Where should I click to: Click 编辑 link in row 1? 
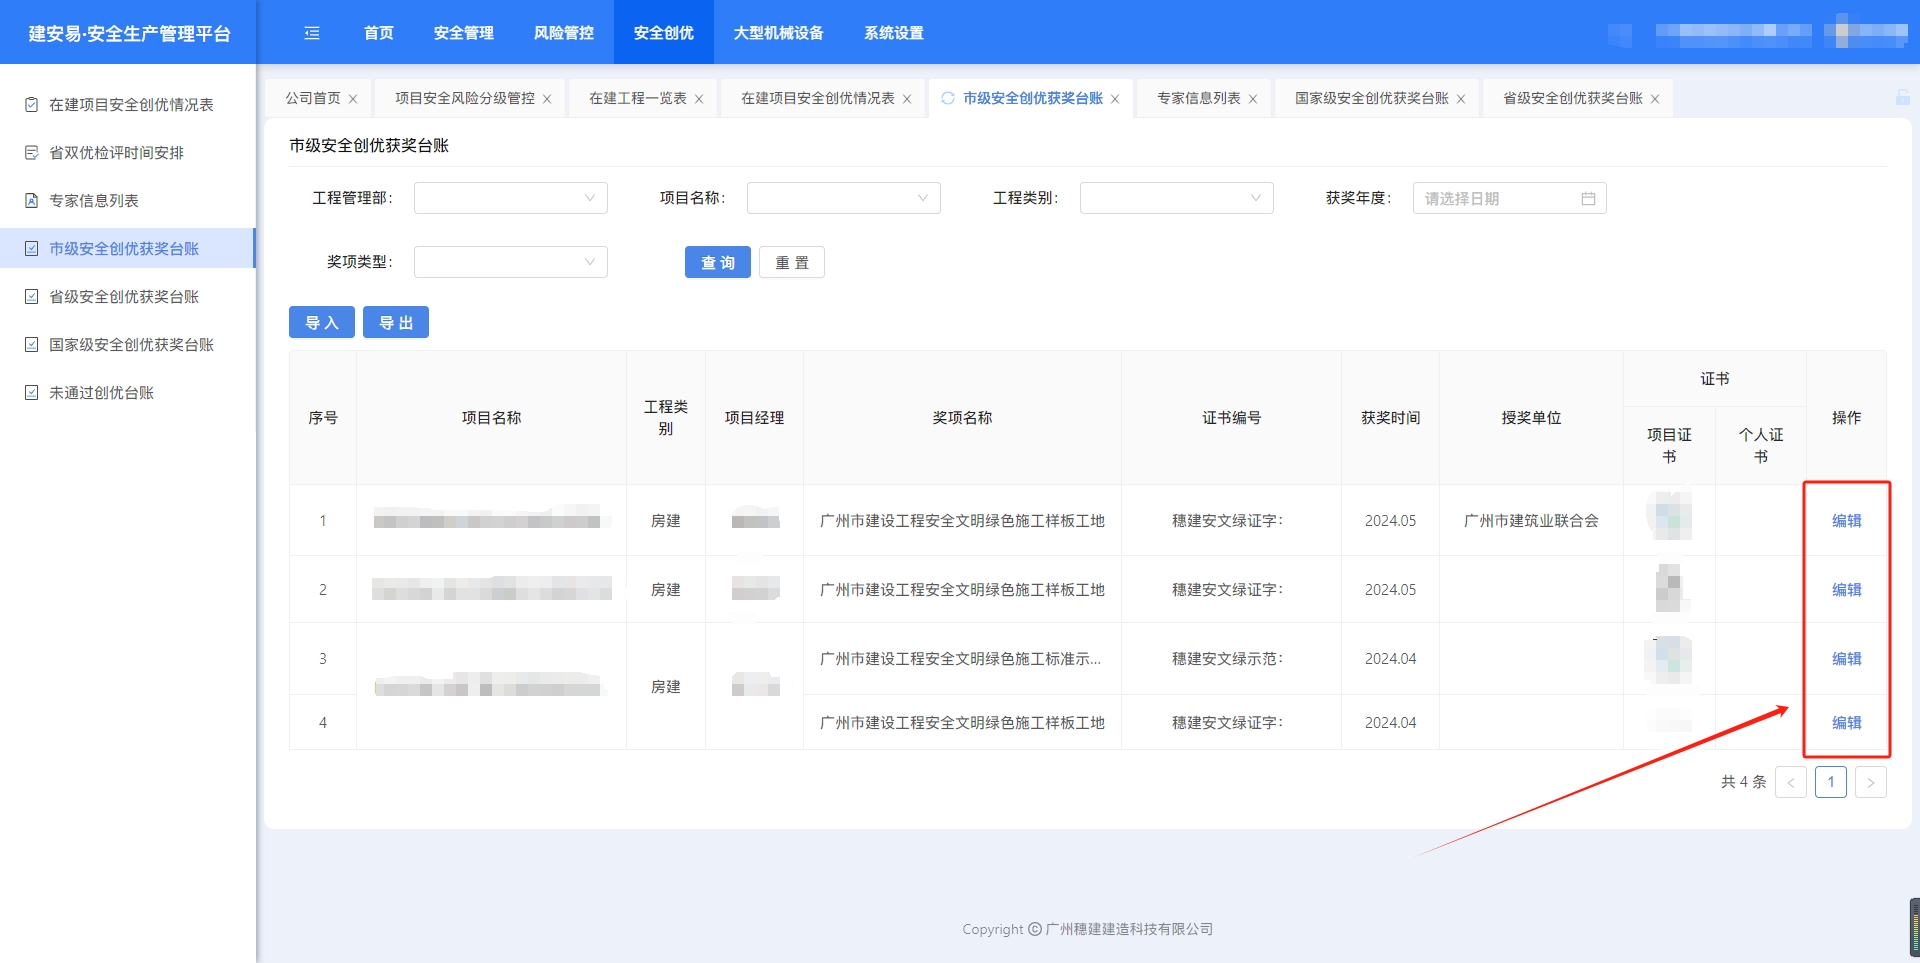point(1846,521)
